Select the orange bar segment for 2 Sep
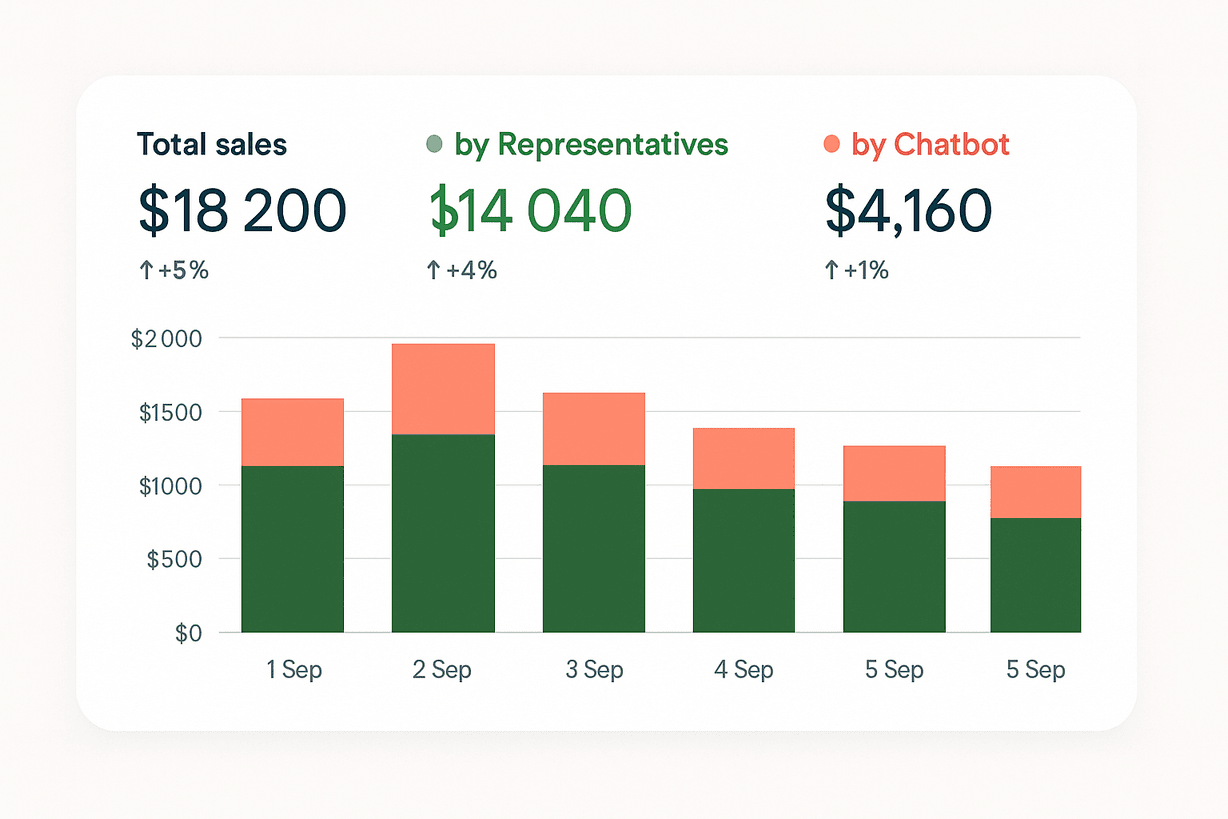This screenshot has height=819, width=1228. click(443, 389)
